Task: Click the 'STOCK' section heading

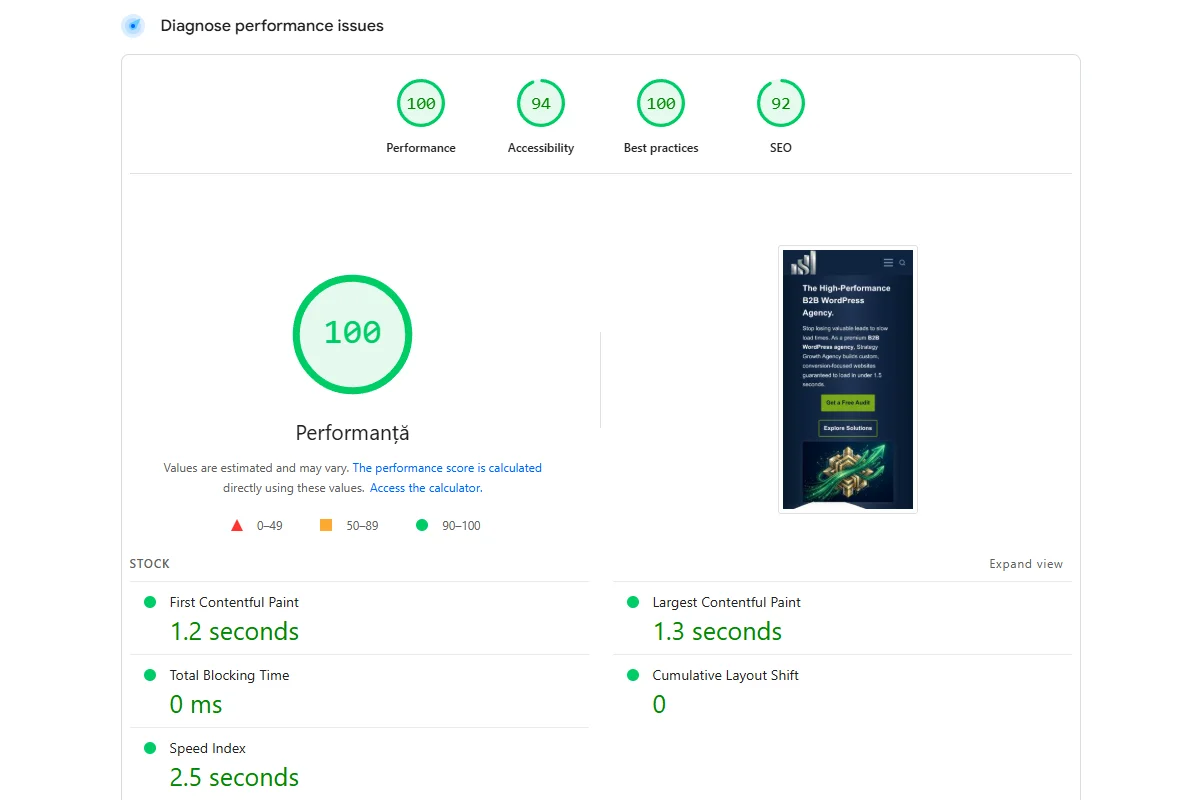Action: coord(150,564)
